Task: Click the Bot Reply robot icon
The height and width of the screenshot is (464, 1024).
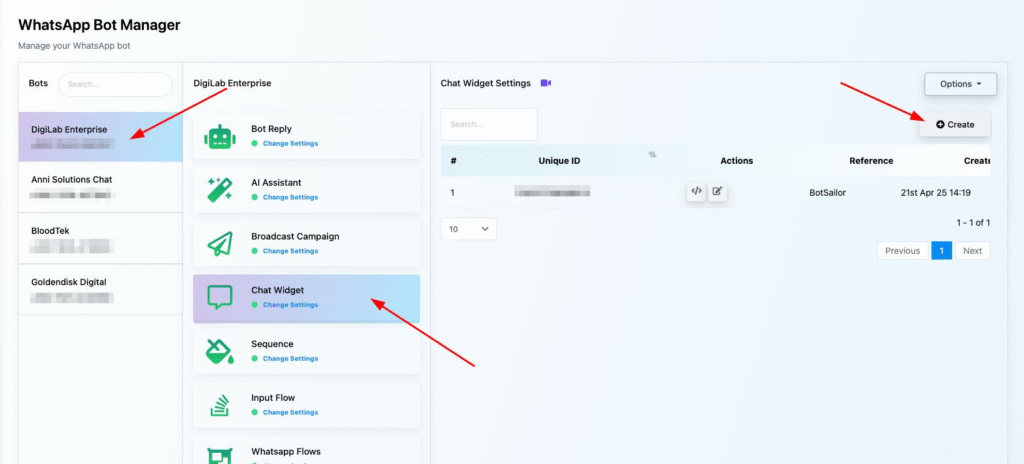Action: point(219,137)
